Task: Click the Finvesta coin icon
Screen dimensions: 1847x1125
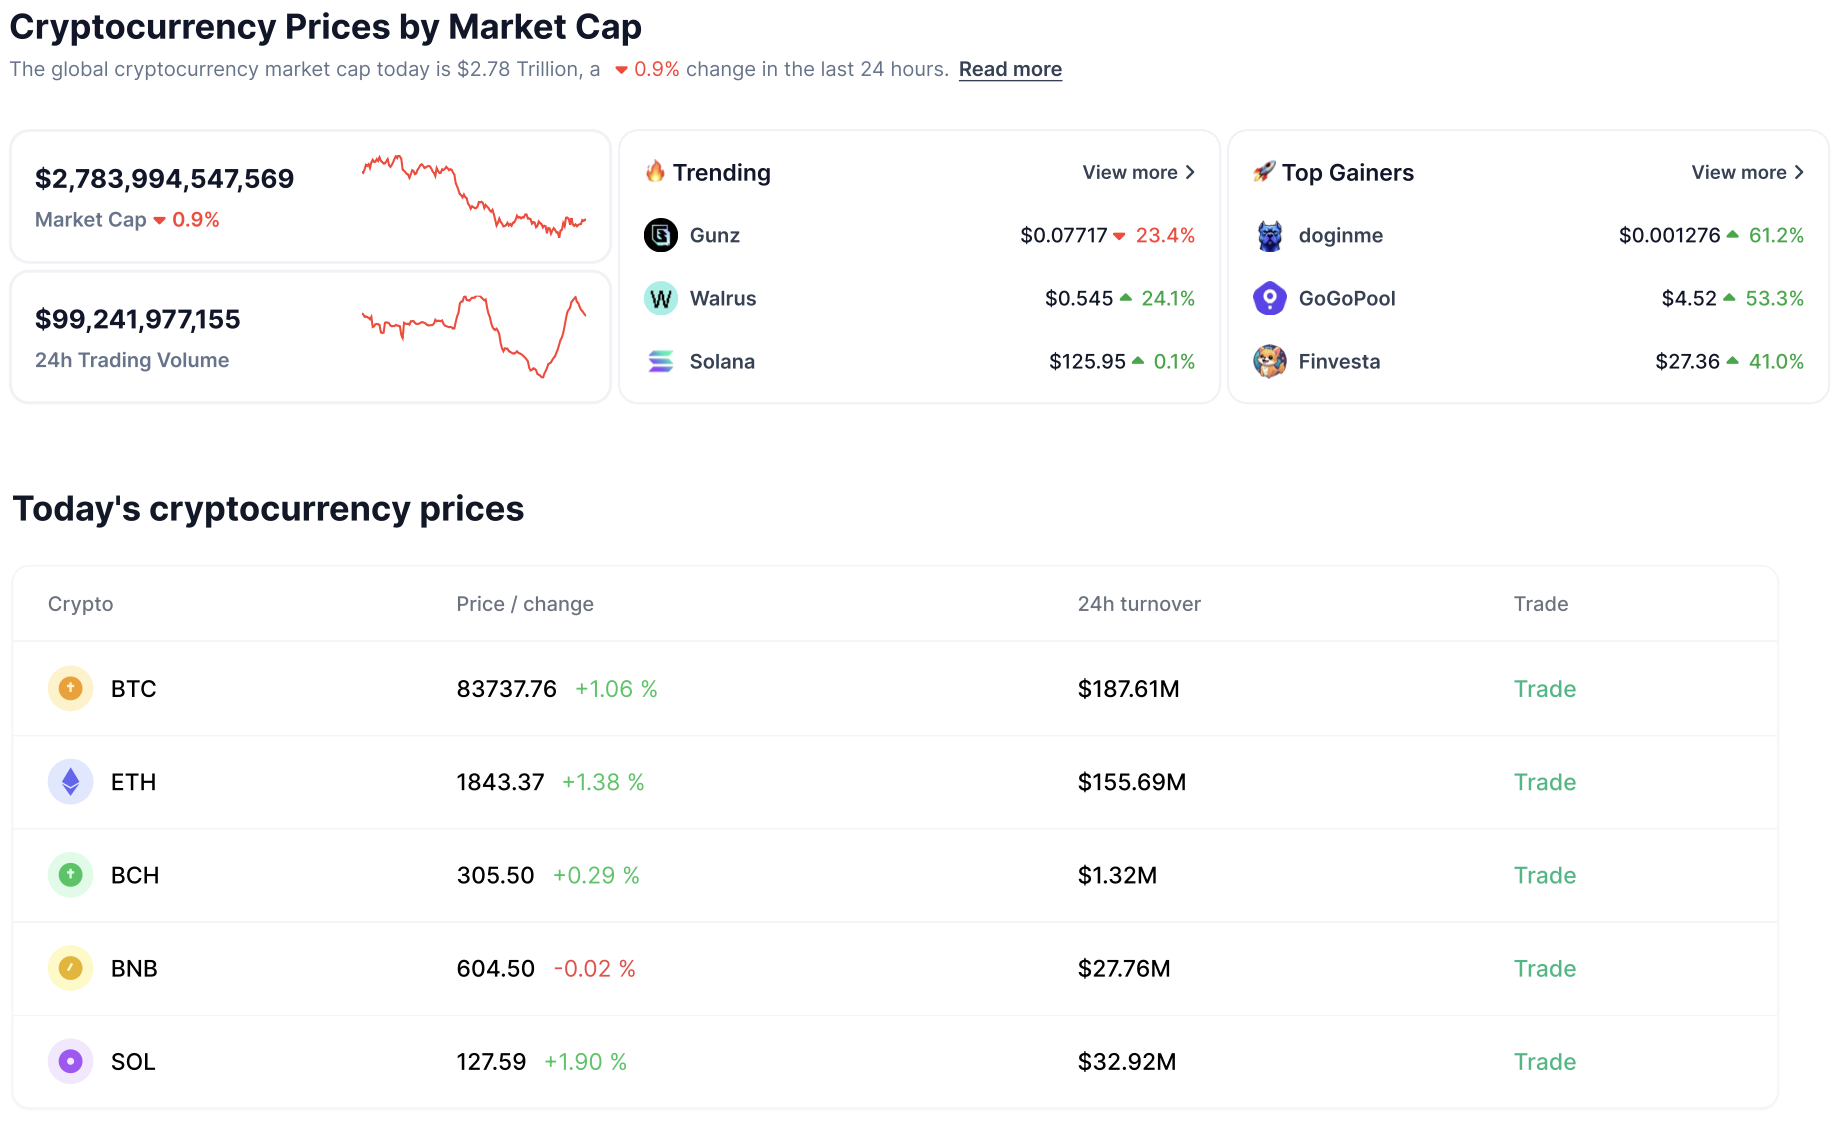Action: [1269, 361]
